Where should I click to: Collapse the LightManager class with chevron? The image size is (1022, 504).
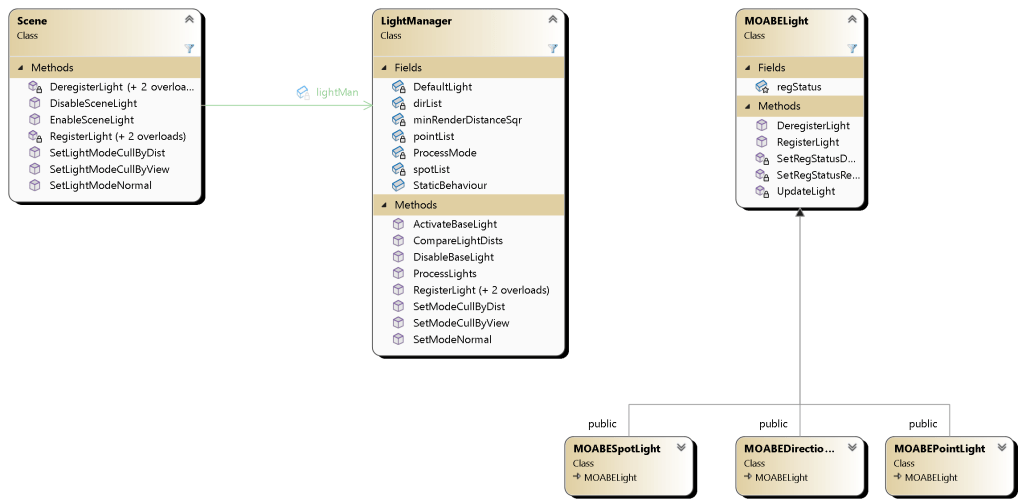tap(552, 19)
